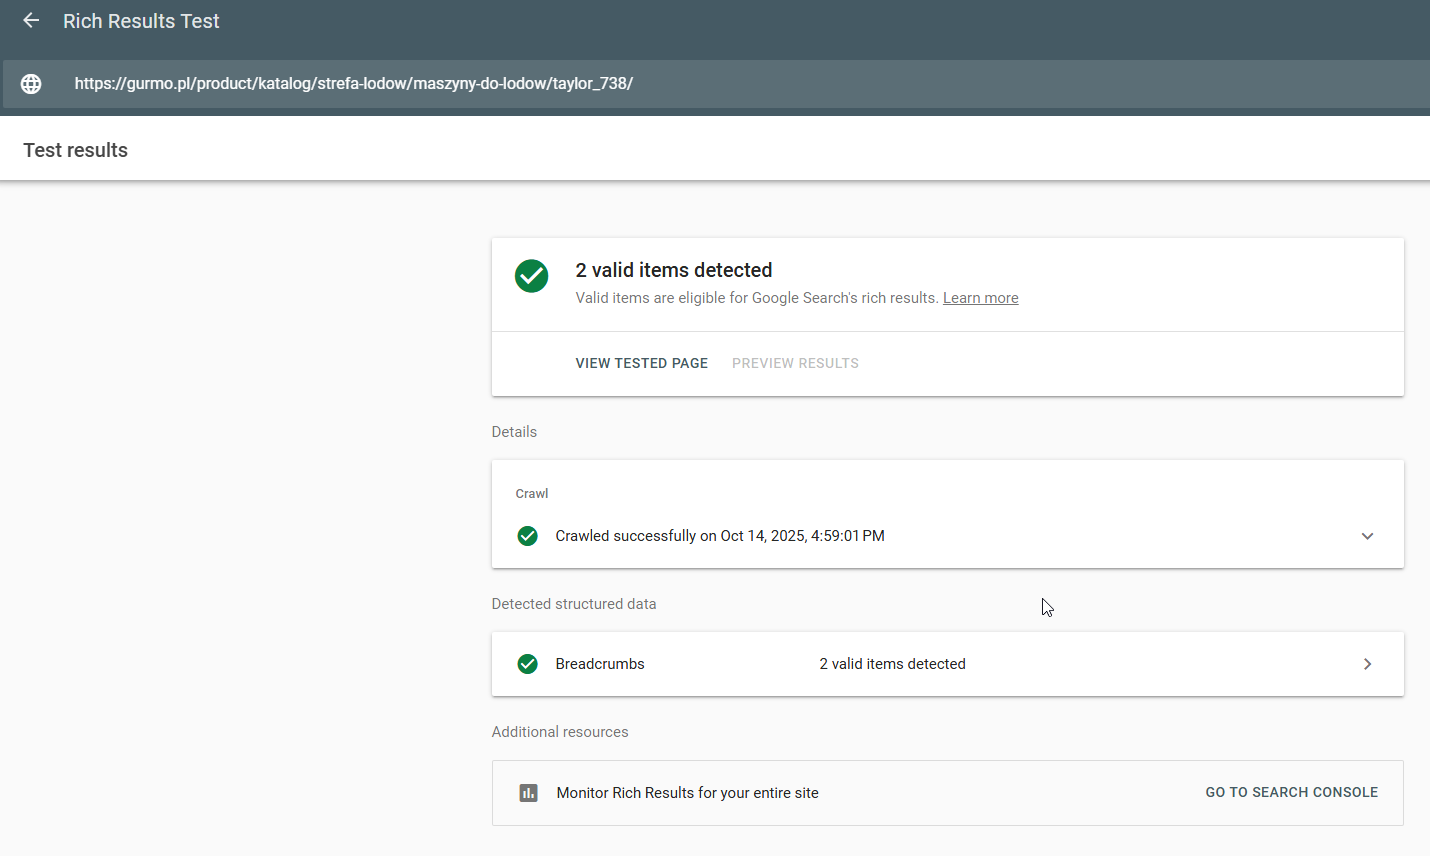Click the tested URL field
Viewport: 1430px width, 856px height.
point(353,84)
